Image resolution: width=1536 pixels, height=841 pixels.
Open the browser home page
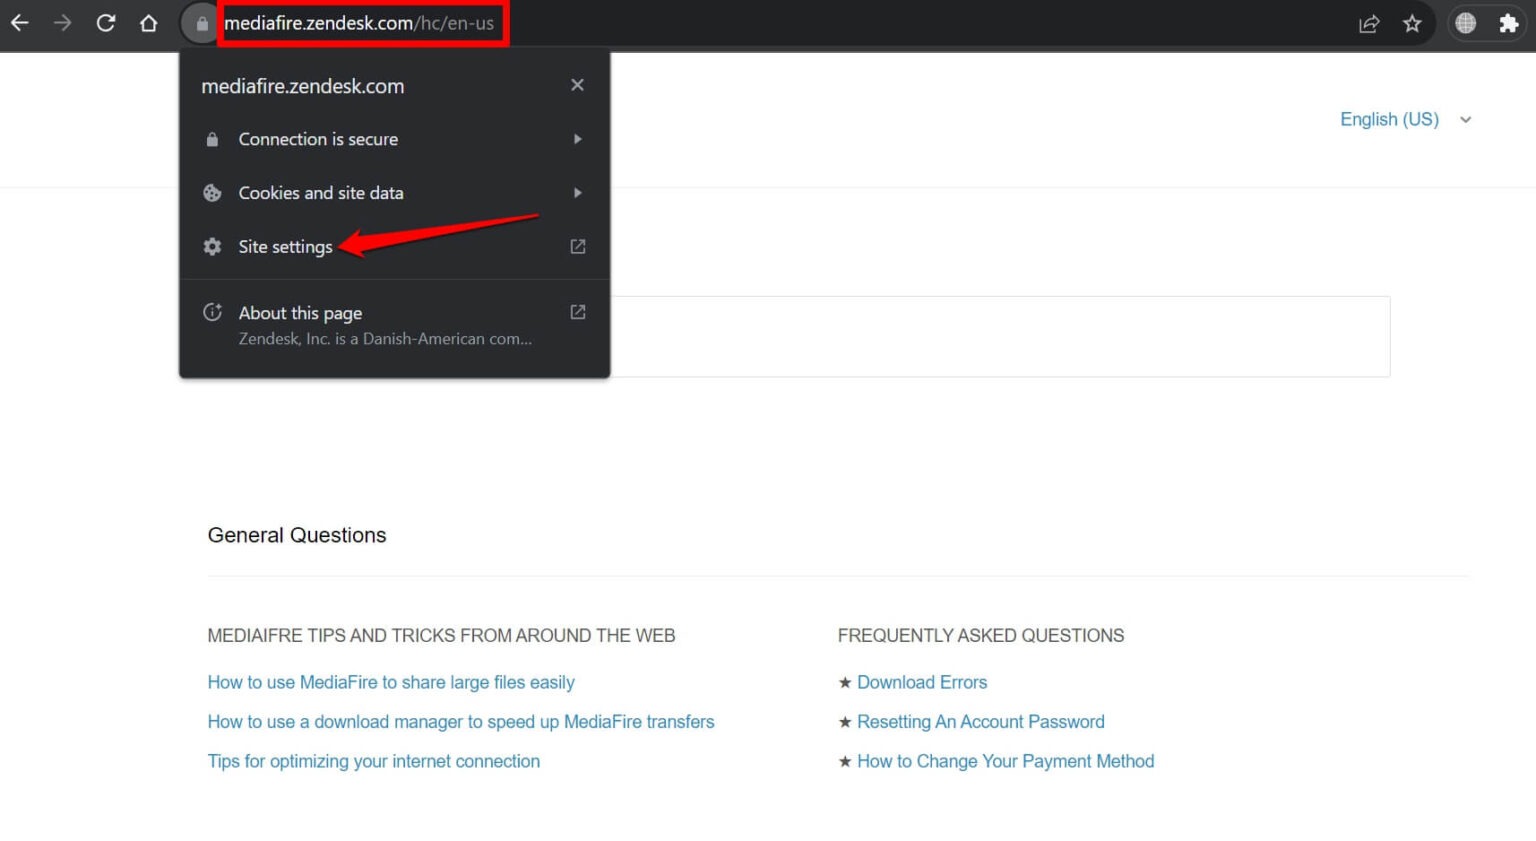tap(148, 24)
